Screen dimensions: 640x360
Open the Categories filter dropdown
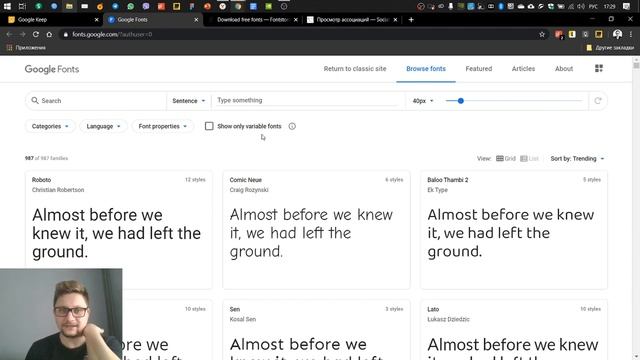pos(50,126)
